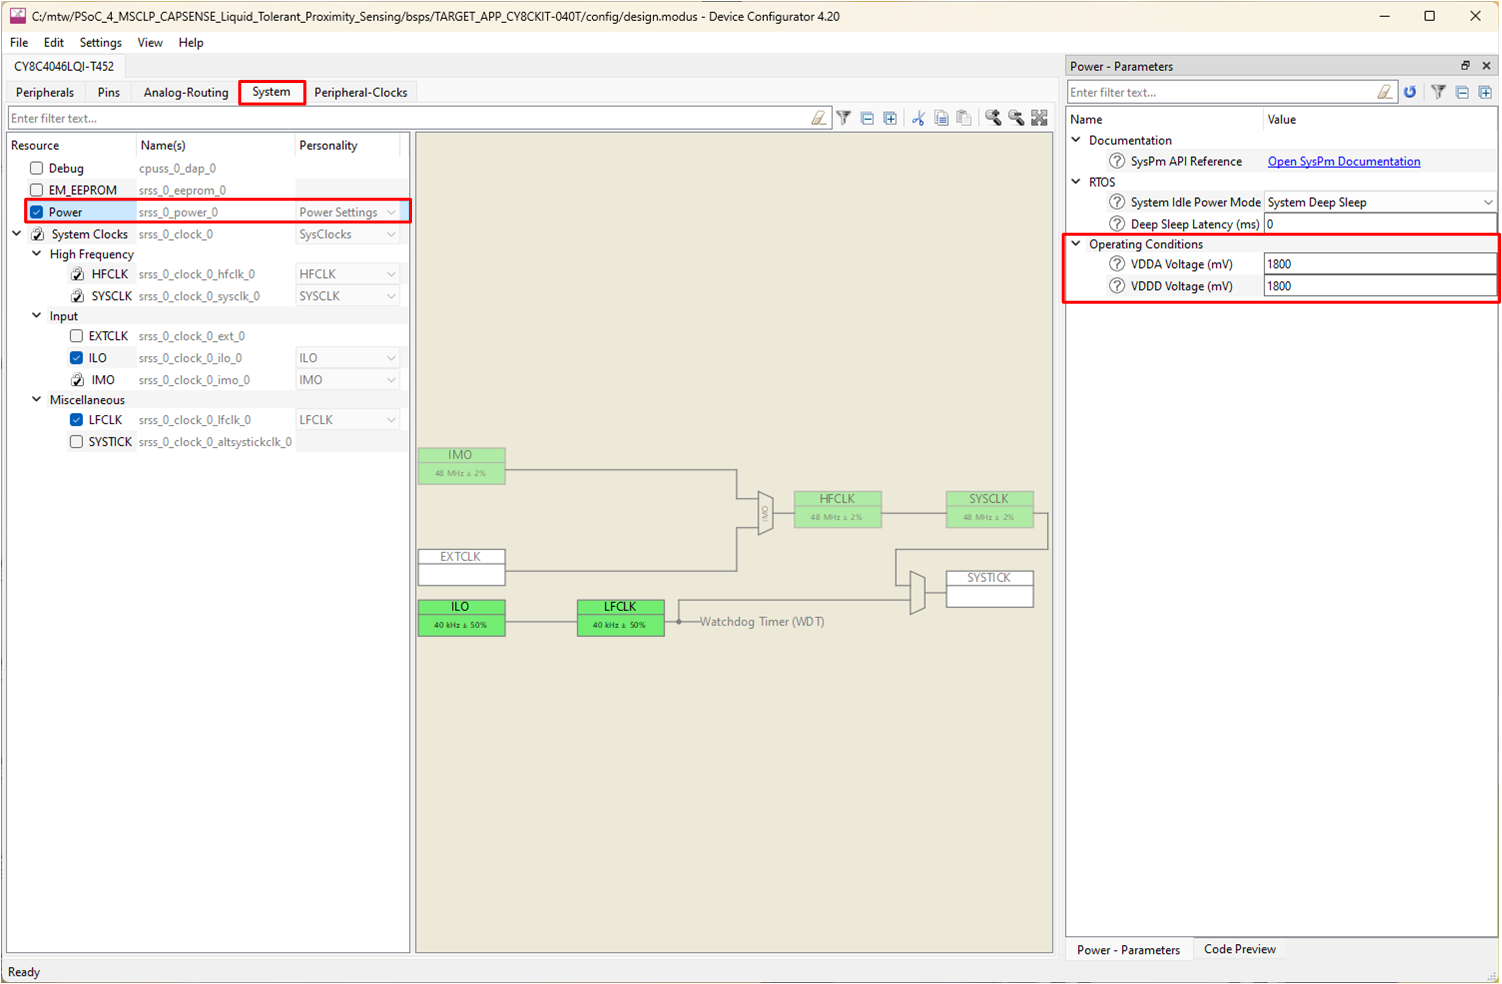Screen dimensions: 1502x984
Task: Select the CY8C4046LQI-T452 device tab
Action: [64, 66]
